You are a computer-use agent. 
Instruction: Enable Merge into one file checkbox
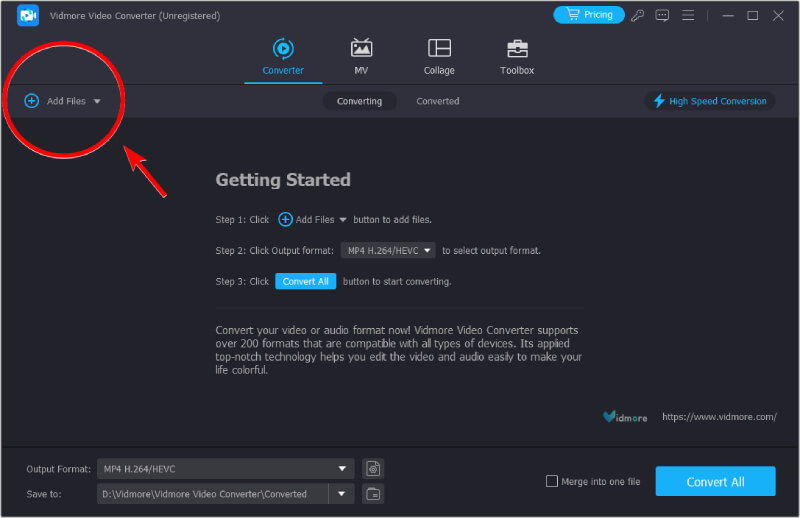click(x=552, y=481)
